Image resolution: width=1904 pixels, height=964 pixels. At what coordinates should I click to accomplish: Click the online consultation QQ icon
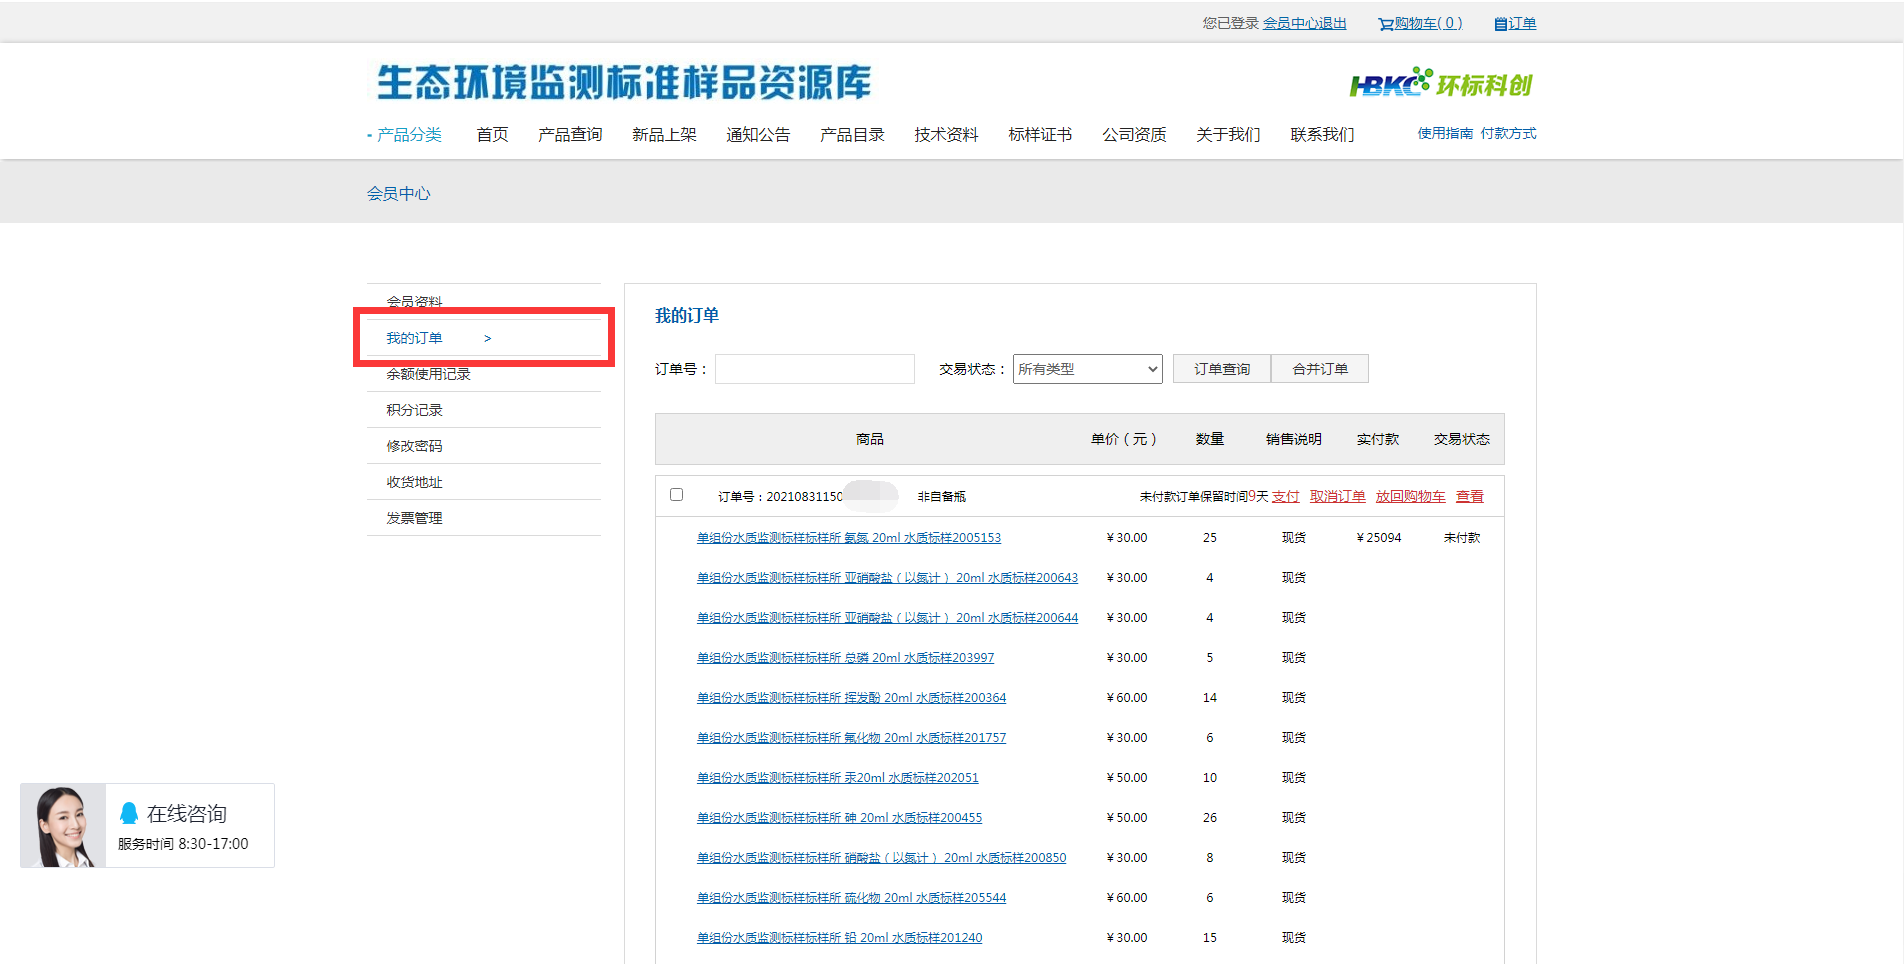129,813
